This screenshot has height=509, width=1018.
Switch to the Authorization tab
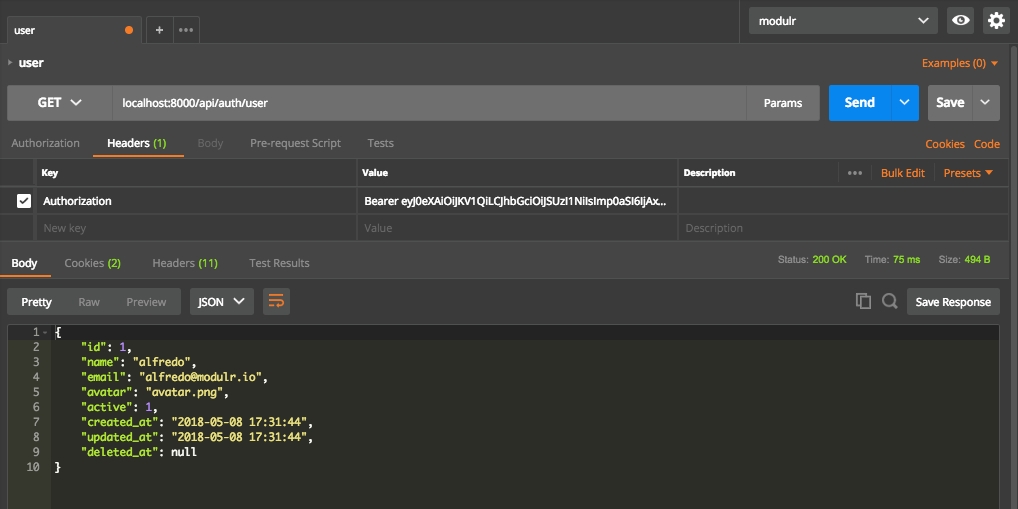[45, 143]
